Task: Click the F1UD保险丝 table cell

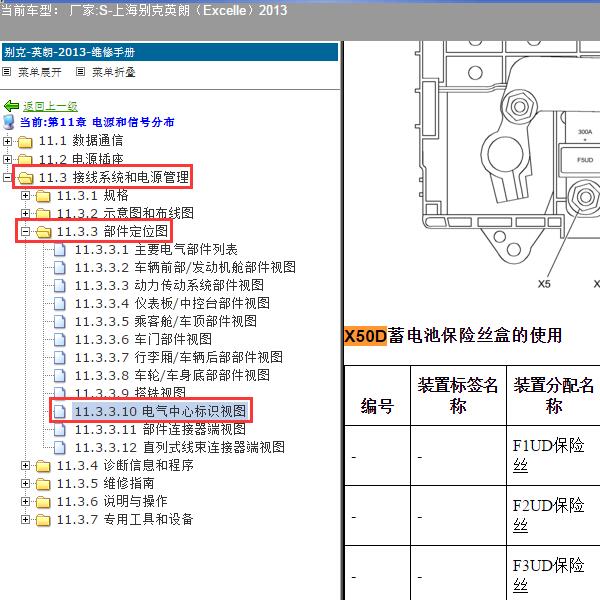Action: (x=553, y=455)
